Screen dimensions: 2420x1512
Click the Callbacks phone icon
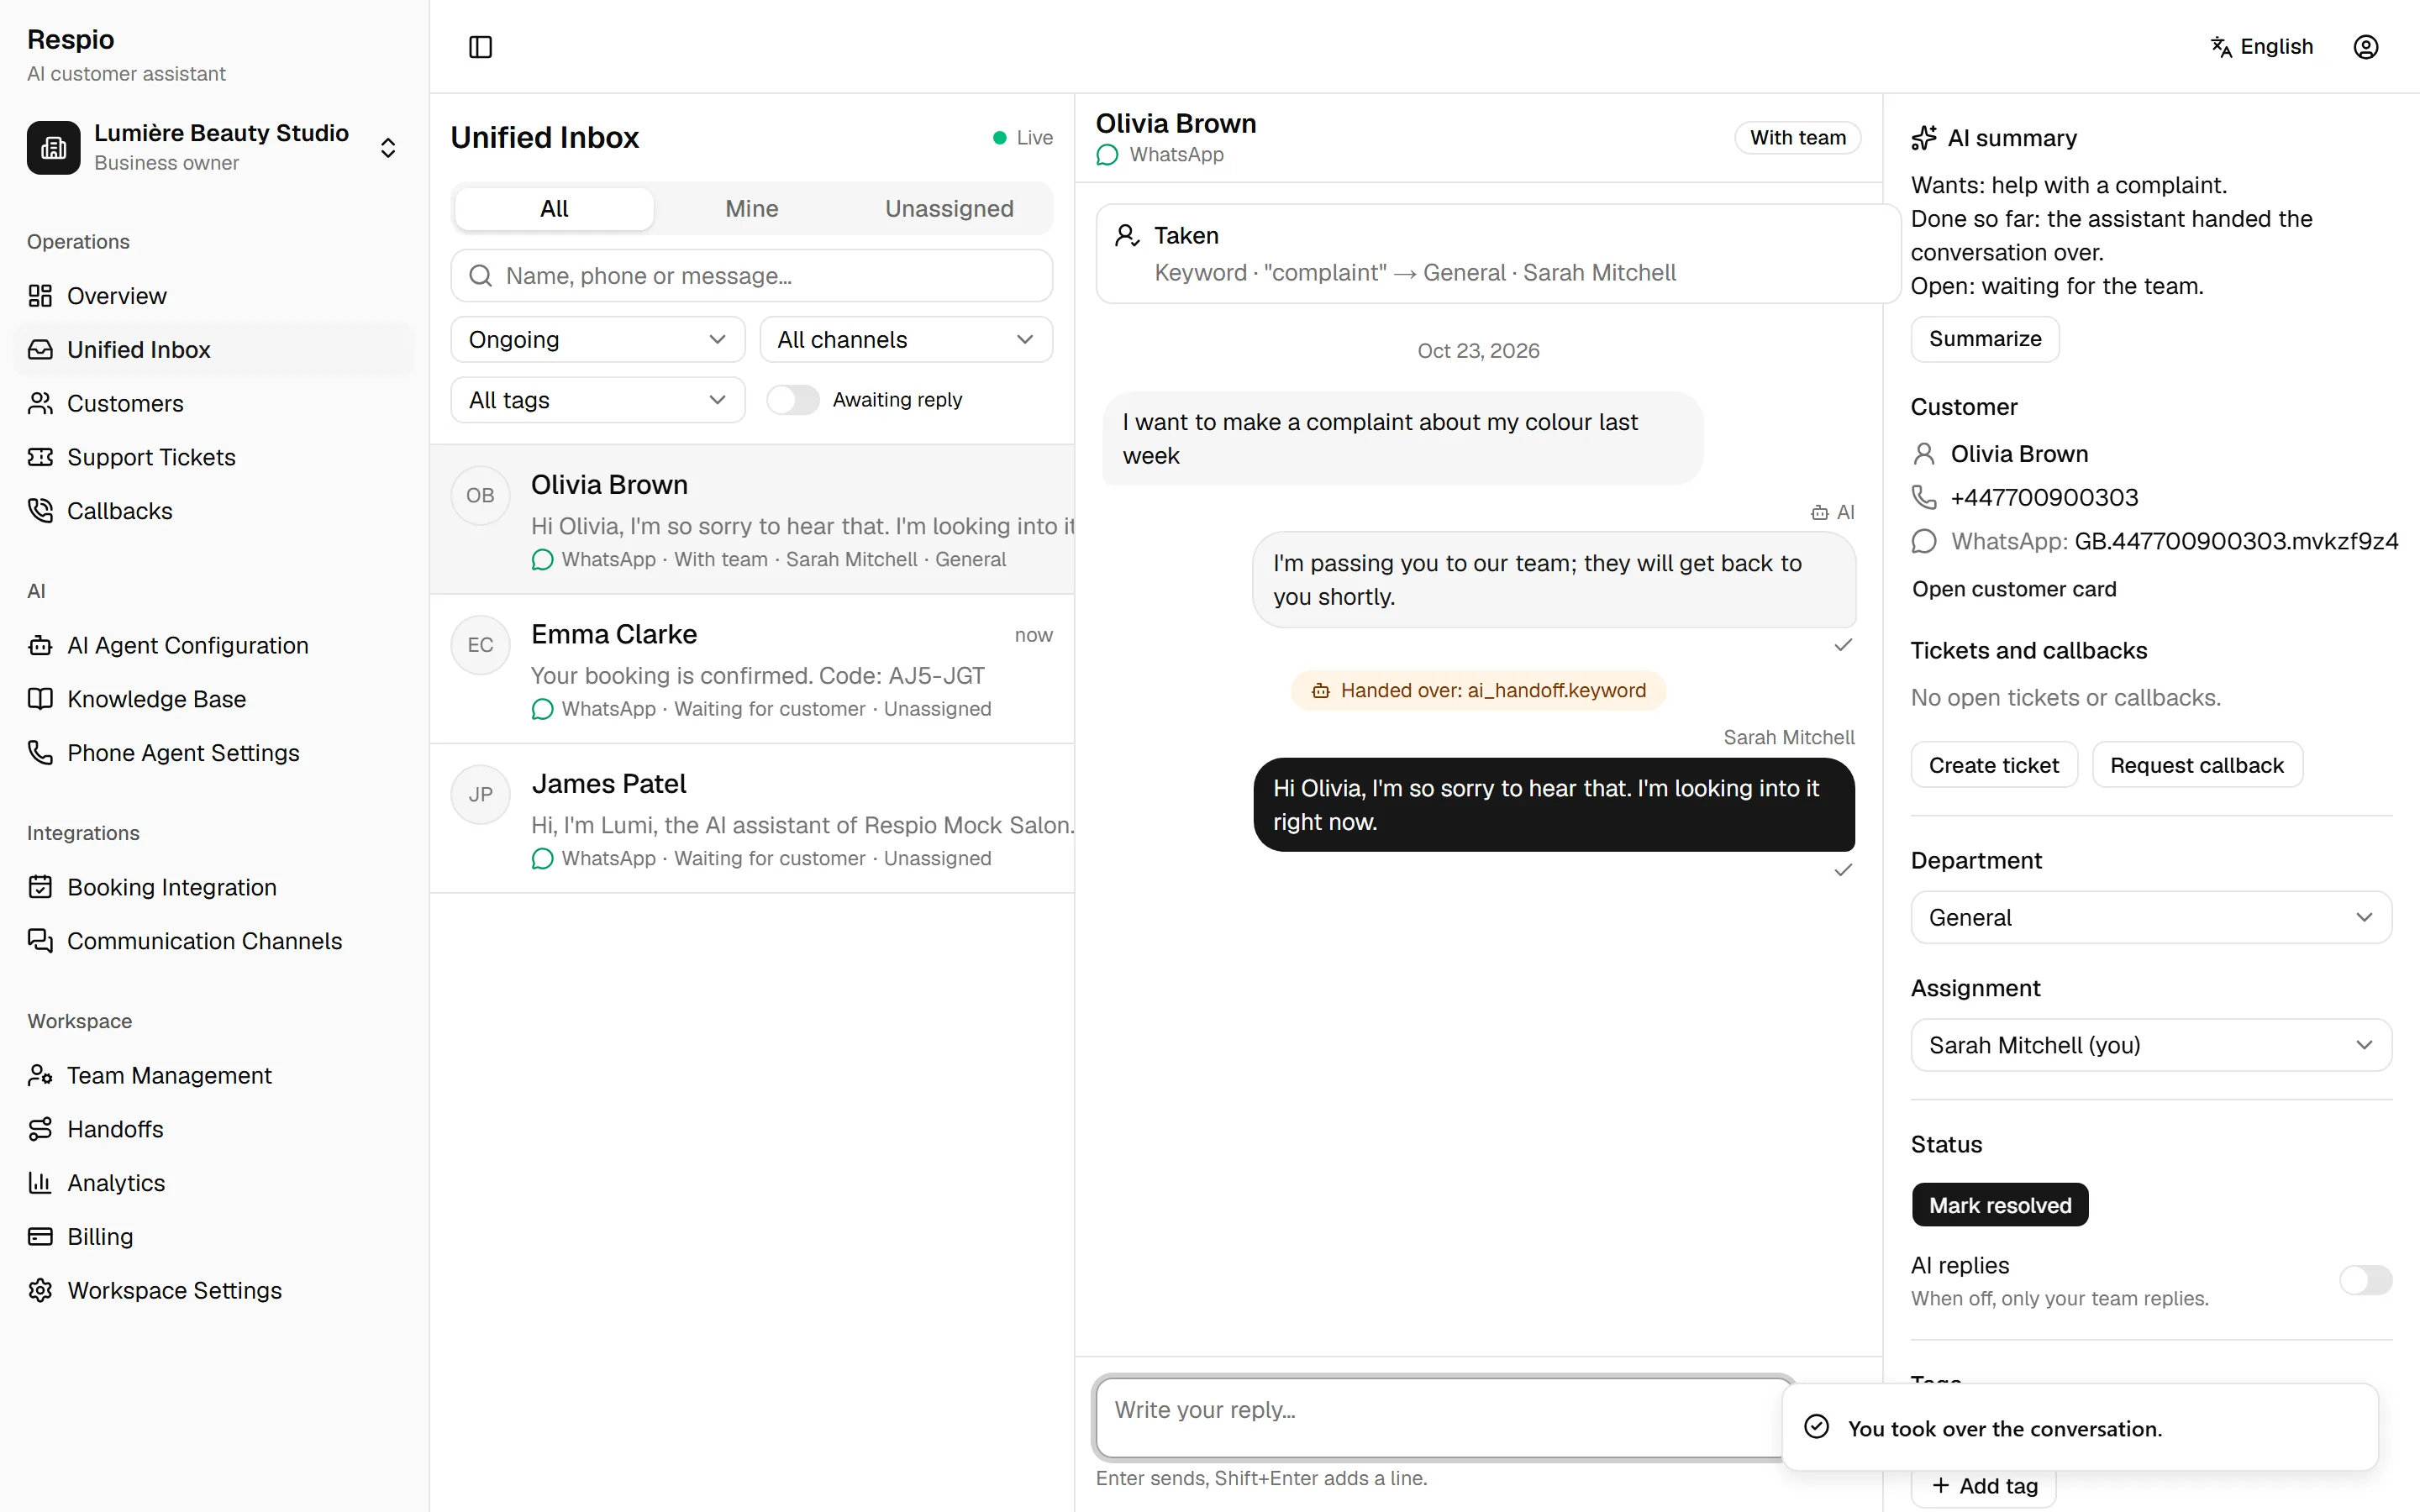(x=40, y=511)
